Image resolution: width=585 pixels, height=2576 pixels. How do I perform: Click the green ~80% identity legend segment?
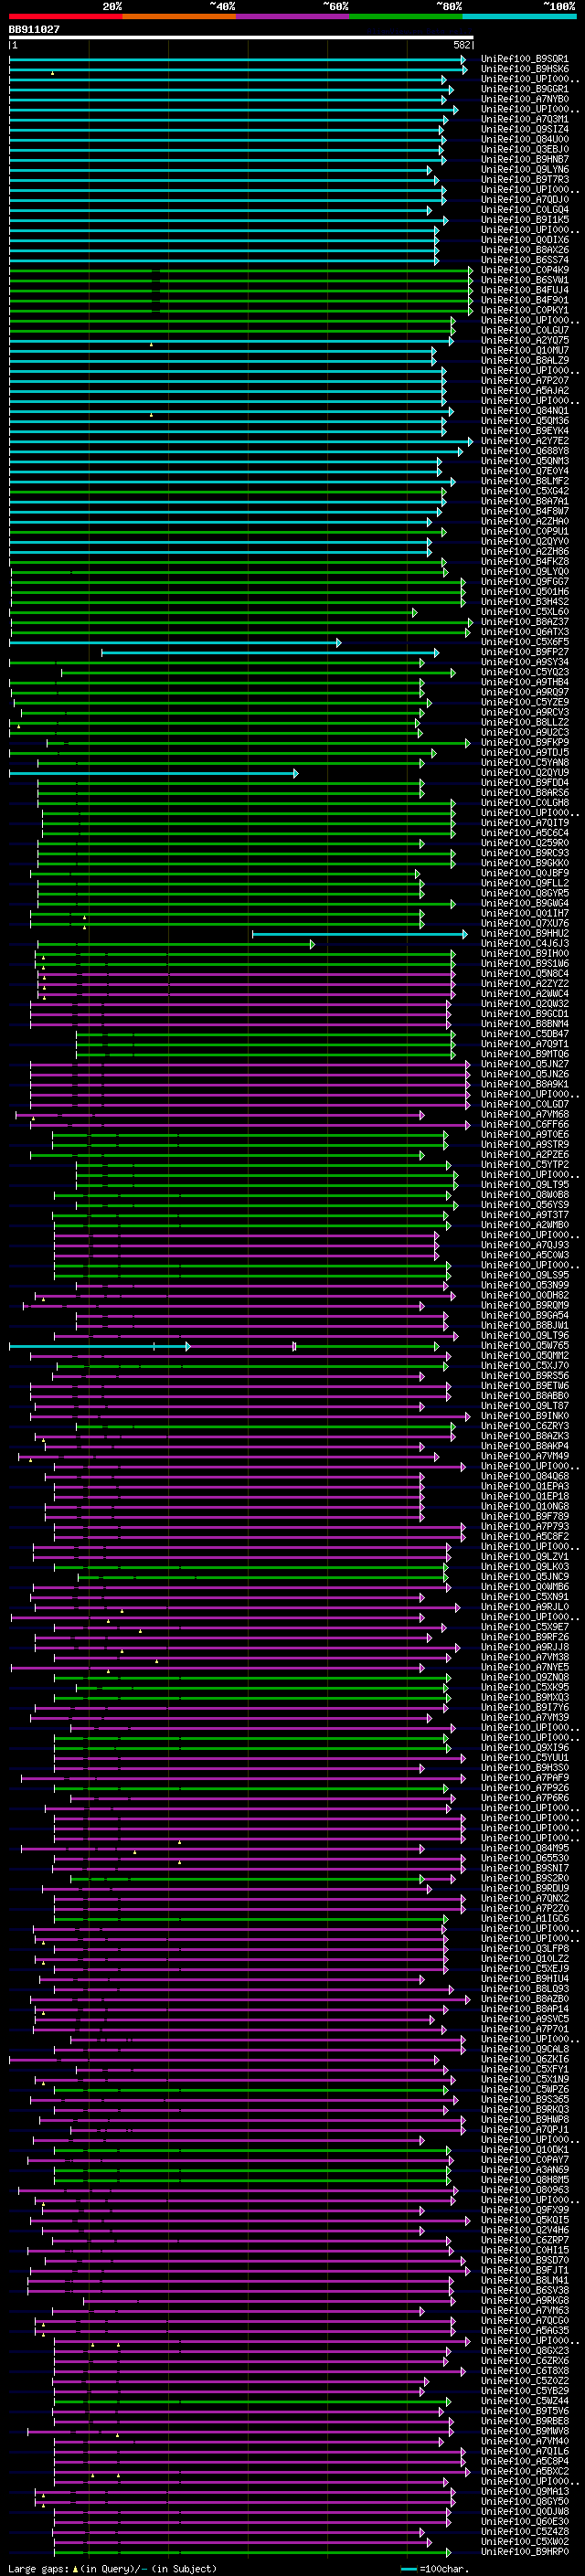pyautogui.click(x=406, y=16)
